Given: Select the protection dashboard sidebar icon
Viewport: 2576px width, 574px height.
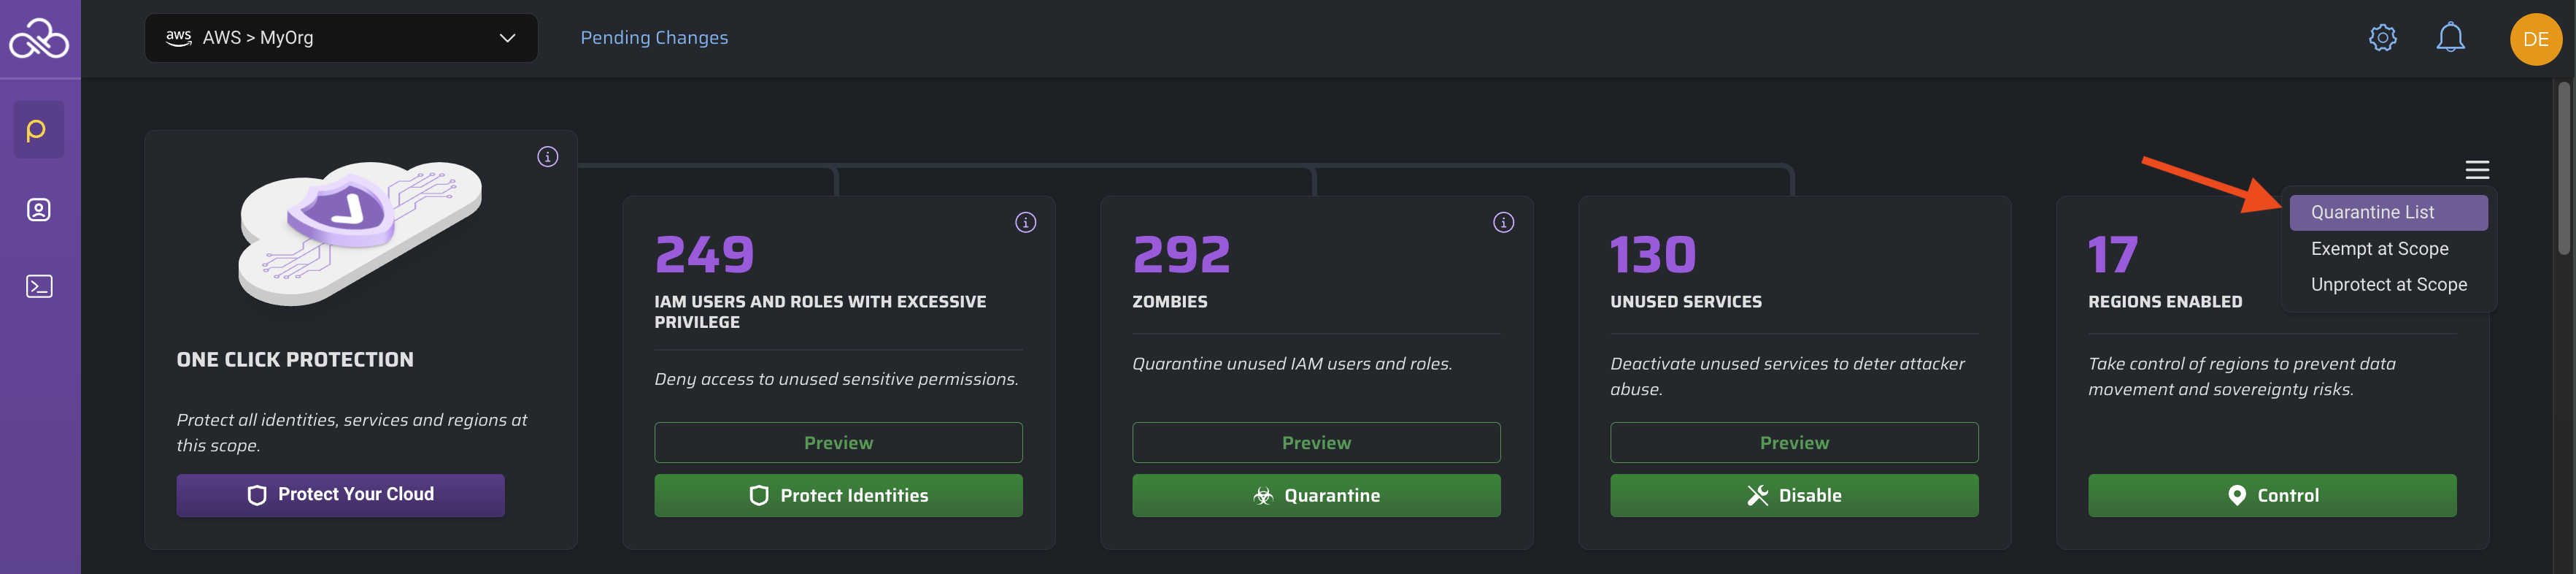Looking at the screenshot, I should (x=39, y=130).
